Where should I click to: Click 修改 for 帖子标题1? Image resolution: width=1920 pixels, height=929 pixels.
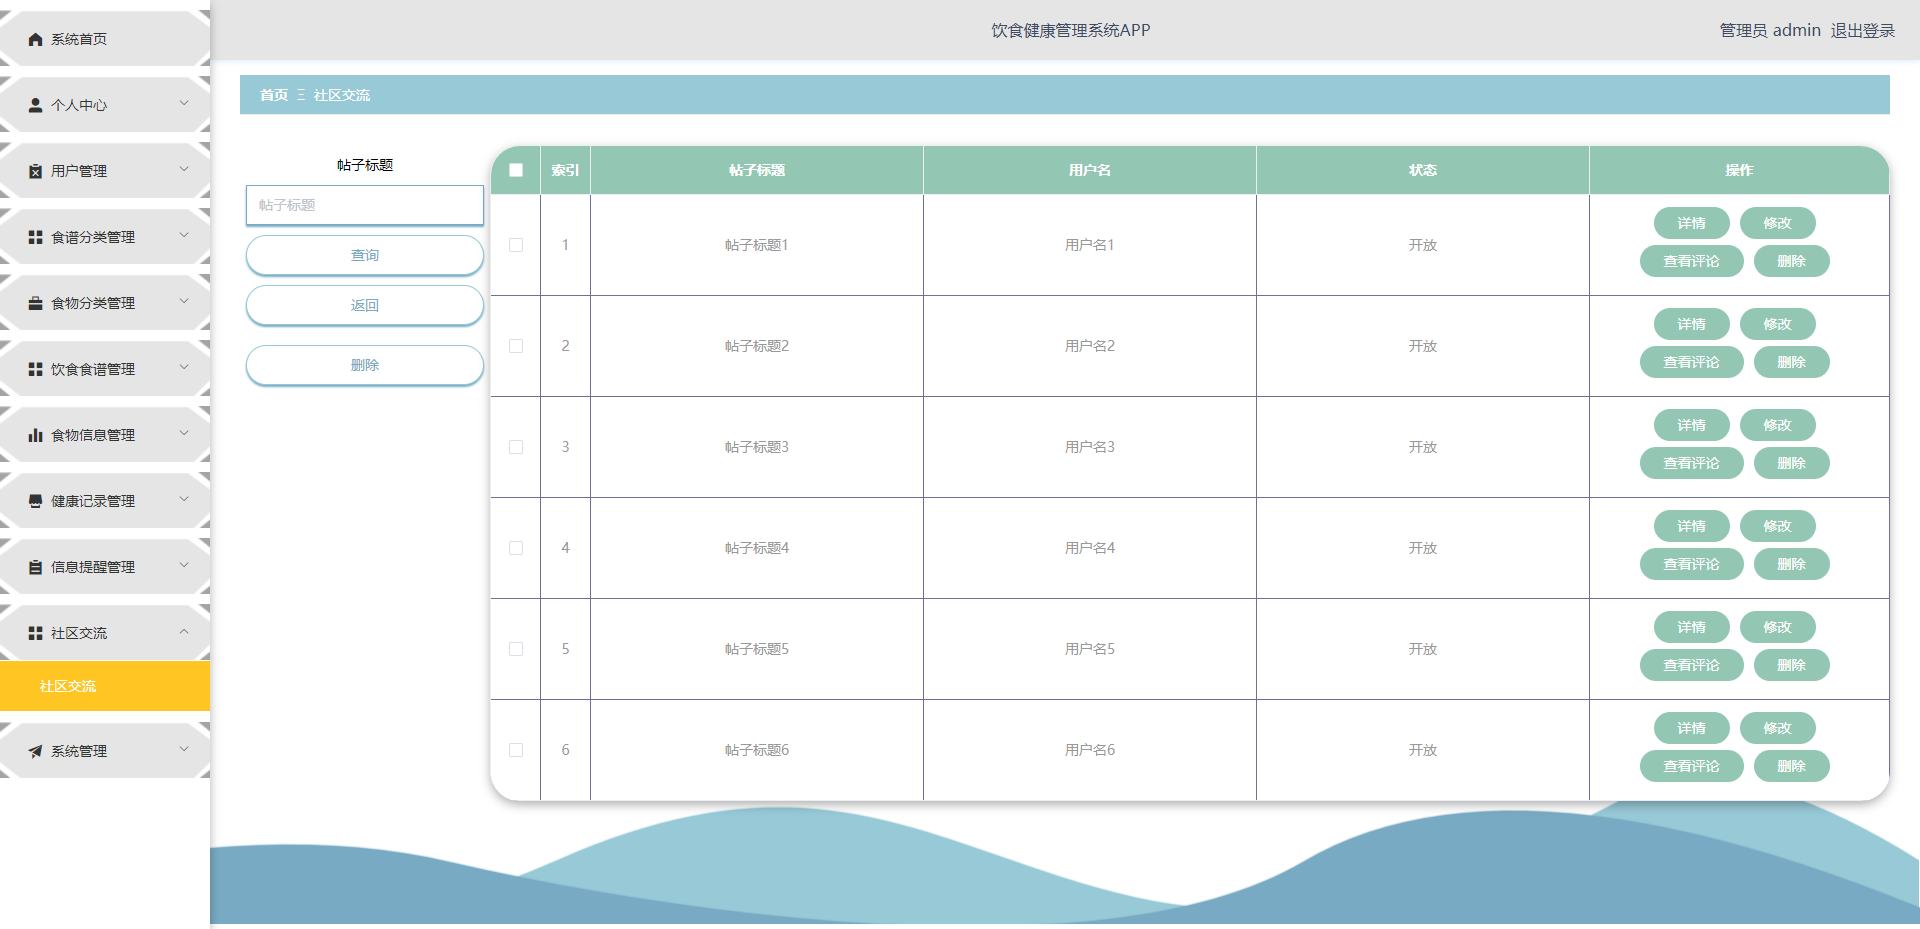click(x=1777, y=223)
